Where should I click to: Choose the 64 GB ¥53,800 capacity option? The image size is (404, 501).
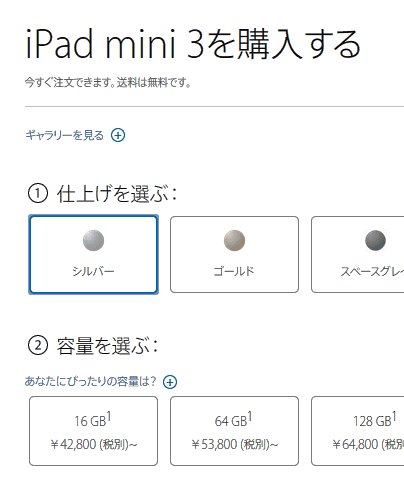234,431
